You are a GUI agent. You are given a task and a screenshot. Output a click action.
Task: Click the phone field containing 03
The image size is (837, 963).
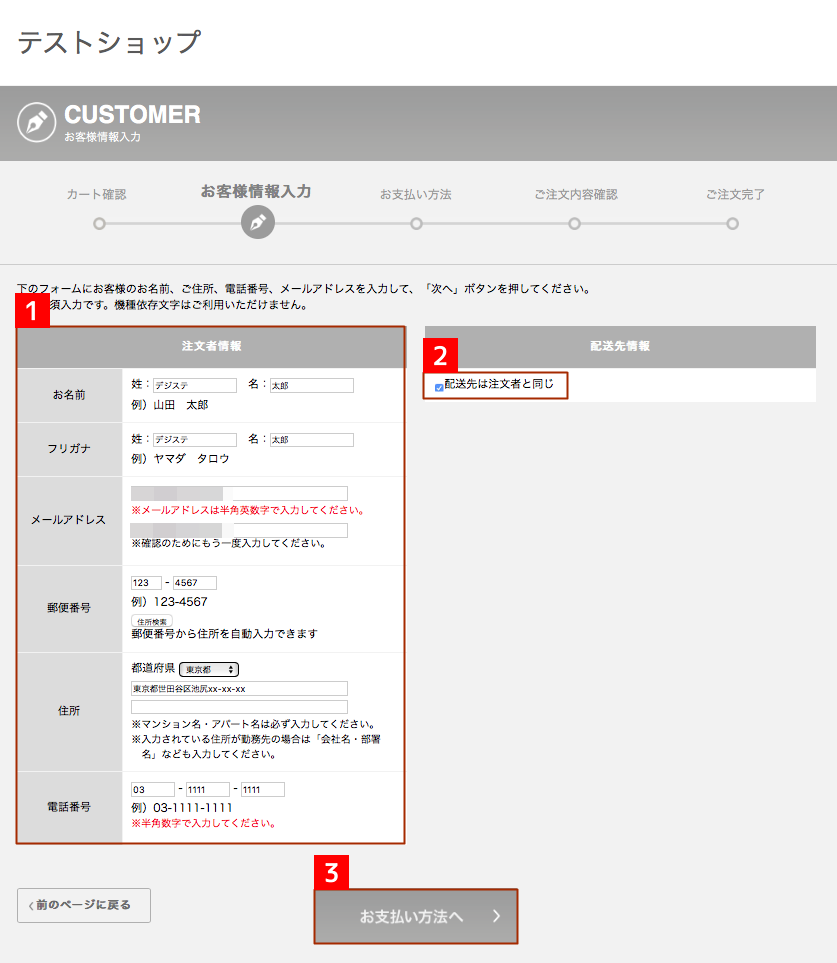click(x=153, y=790)
